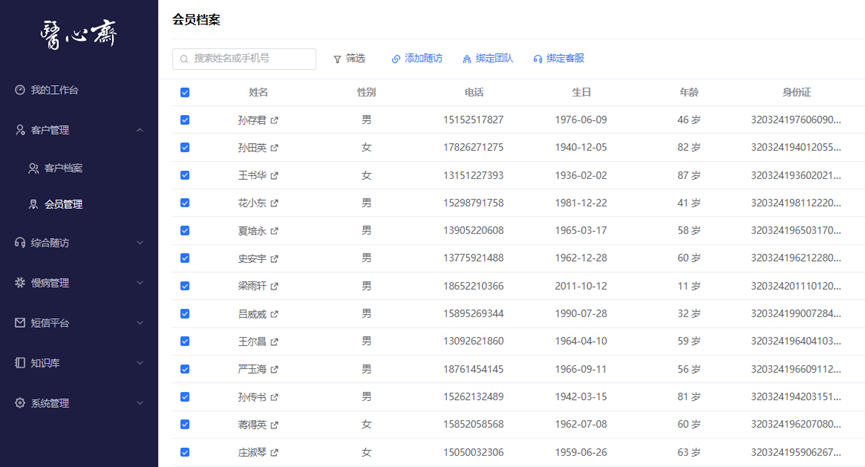This screenshot has width=865, height=467.
Task: Expand the 综合随访 chevron
Action: tap(140, 243)
